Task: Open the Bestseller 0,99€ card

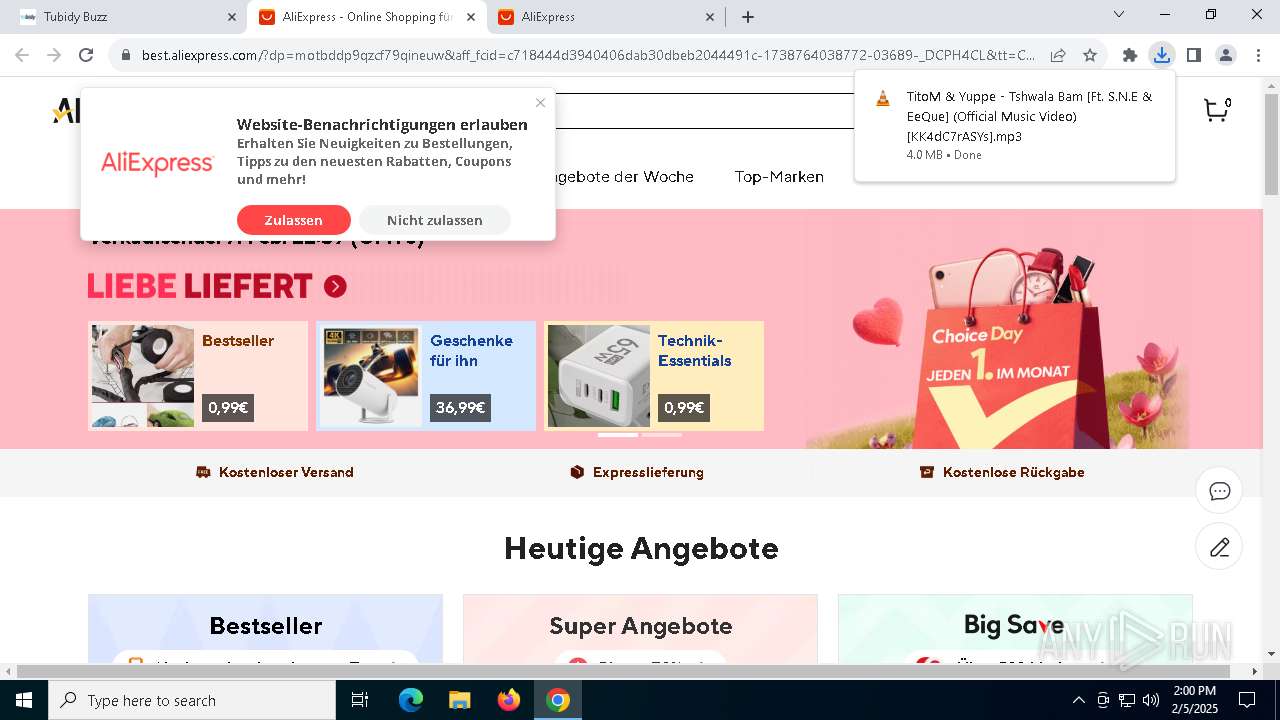Action: coord(198,376)
